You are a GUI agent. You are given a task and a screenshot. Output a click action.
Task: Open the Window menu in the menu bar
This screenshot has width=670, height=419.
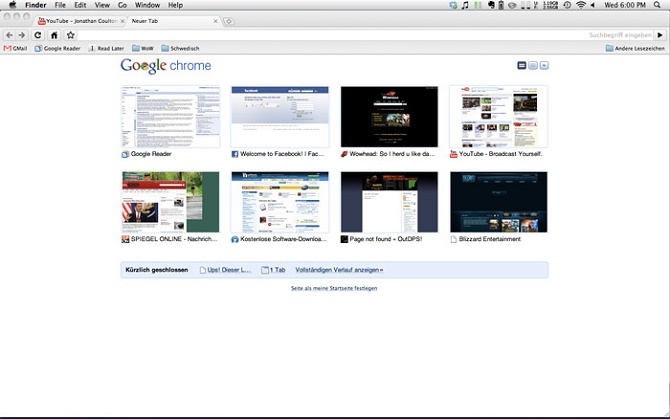(x=147, y=5)
